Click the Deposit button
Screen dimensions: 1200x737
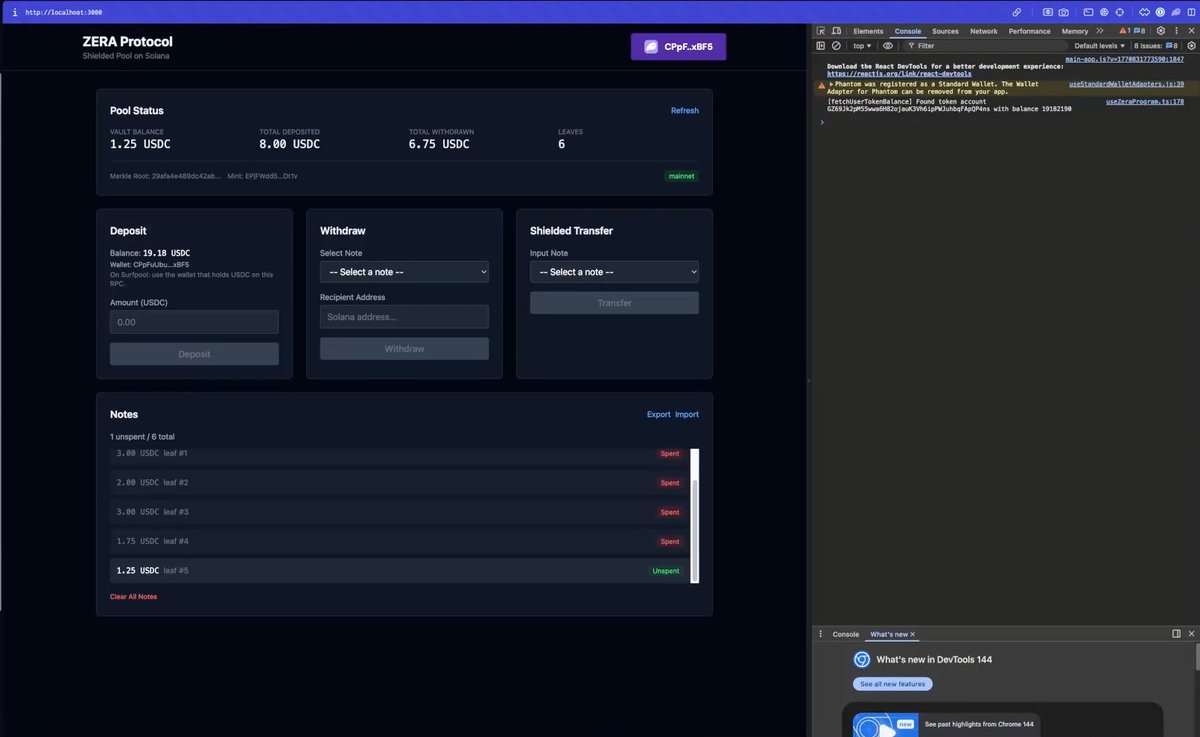click(194, 354)
